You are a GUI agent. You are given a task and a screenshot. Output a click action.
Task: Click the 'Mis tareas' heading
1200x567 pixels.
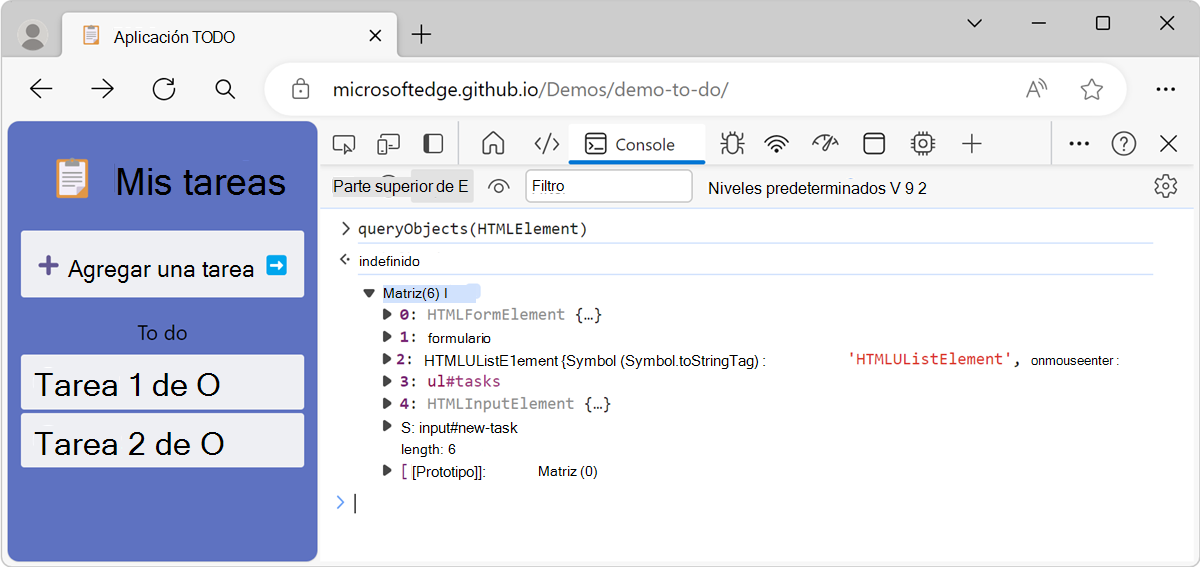pyautogui.click(x=200, y=182)
